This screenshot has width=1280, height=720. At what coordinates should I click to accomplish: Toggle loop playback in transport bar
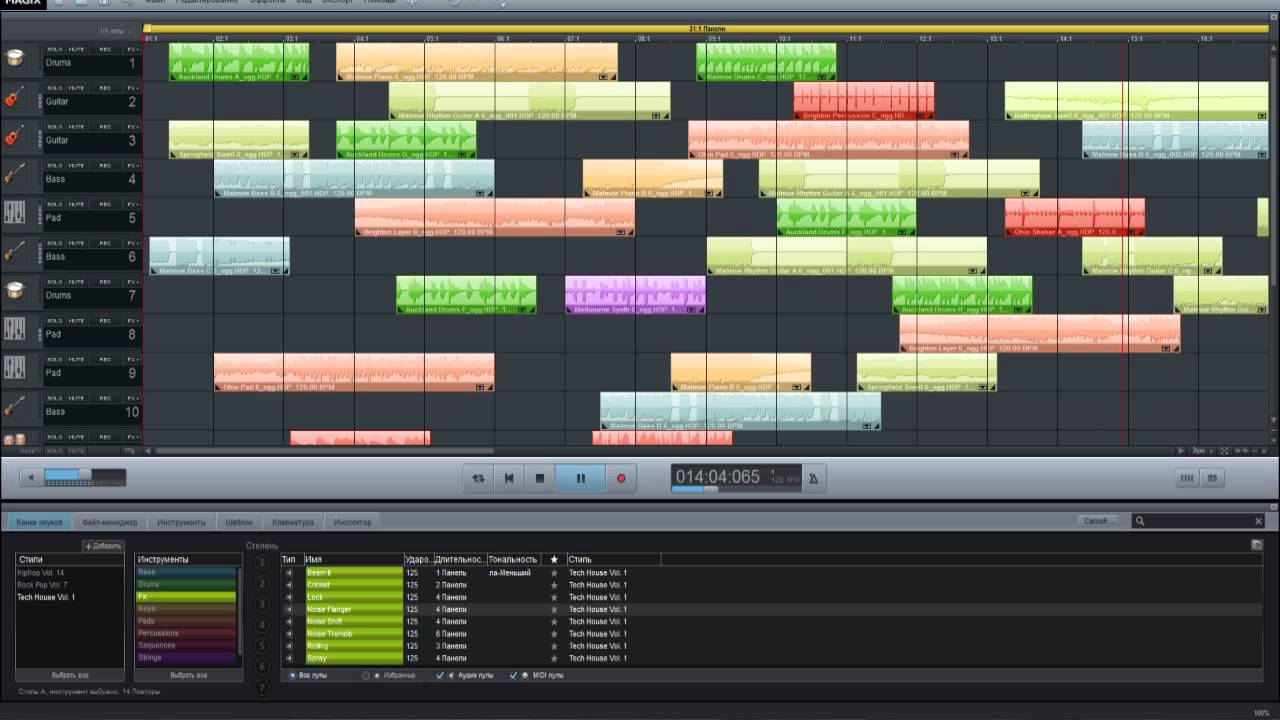(x=478, y=478)
